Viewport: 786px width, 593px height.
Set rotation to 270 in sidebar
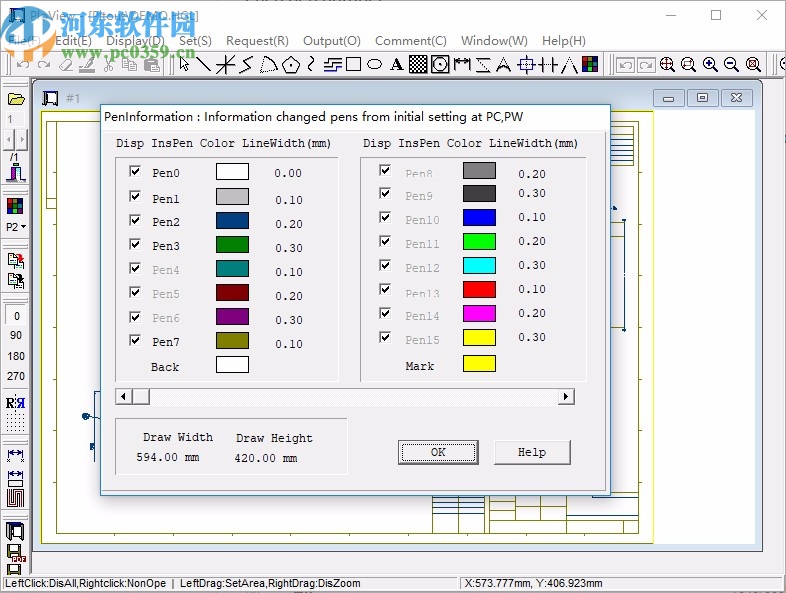click(x=16, y=376)
